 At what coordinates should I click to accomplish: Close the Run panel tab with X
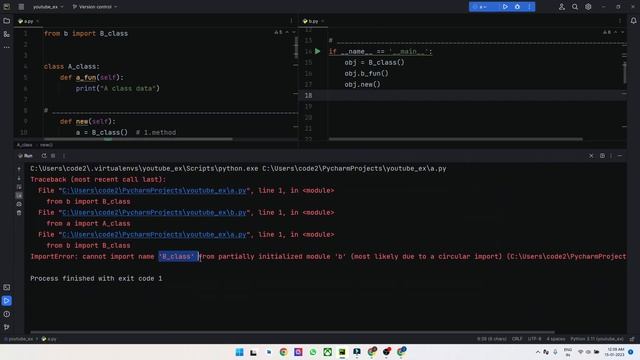[x=591, y=156]
